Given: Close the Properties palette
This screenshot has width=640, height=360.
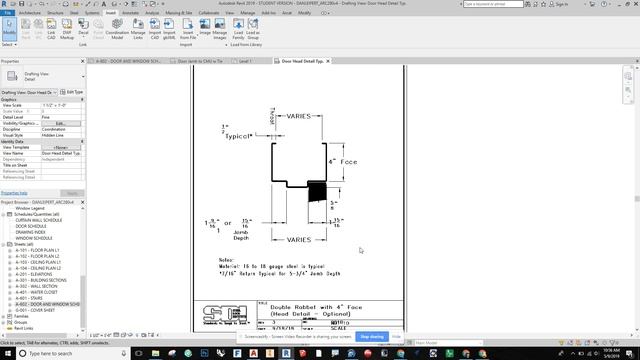Looking at the screenshot, I should (82, 61).
